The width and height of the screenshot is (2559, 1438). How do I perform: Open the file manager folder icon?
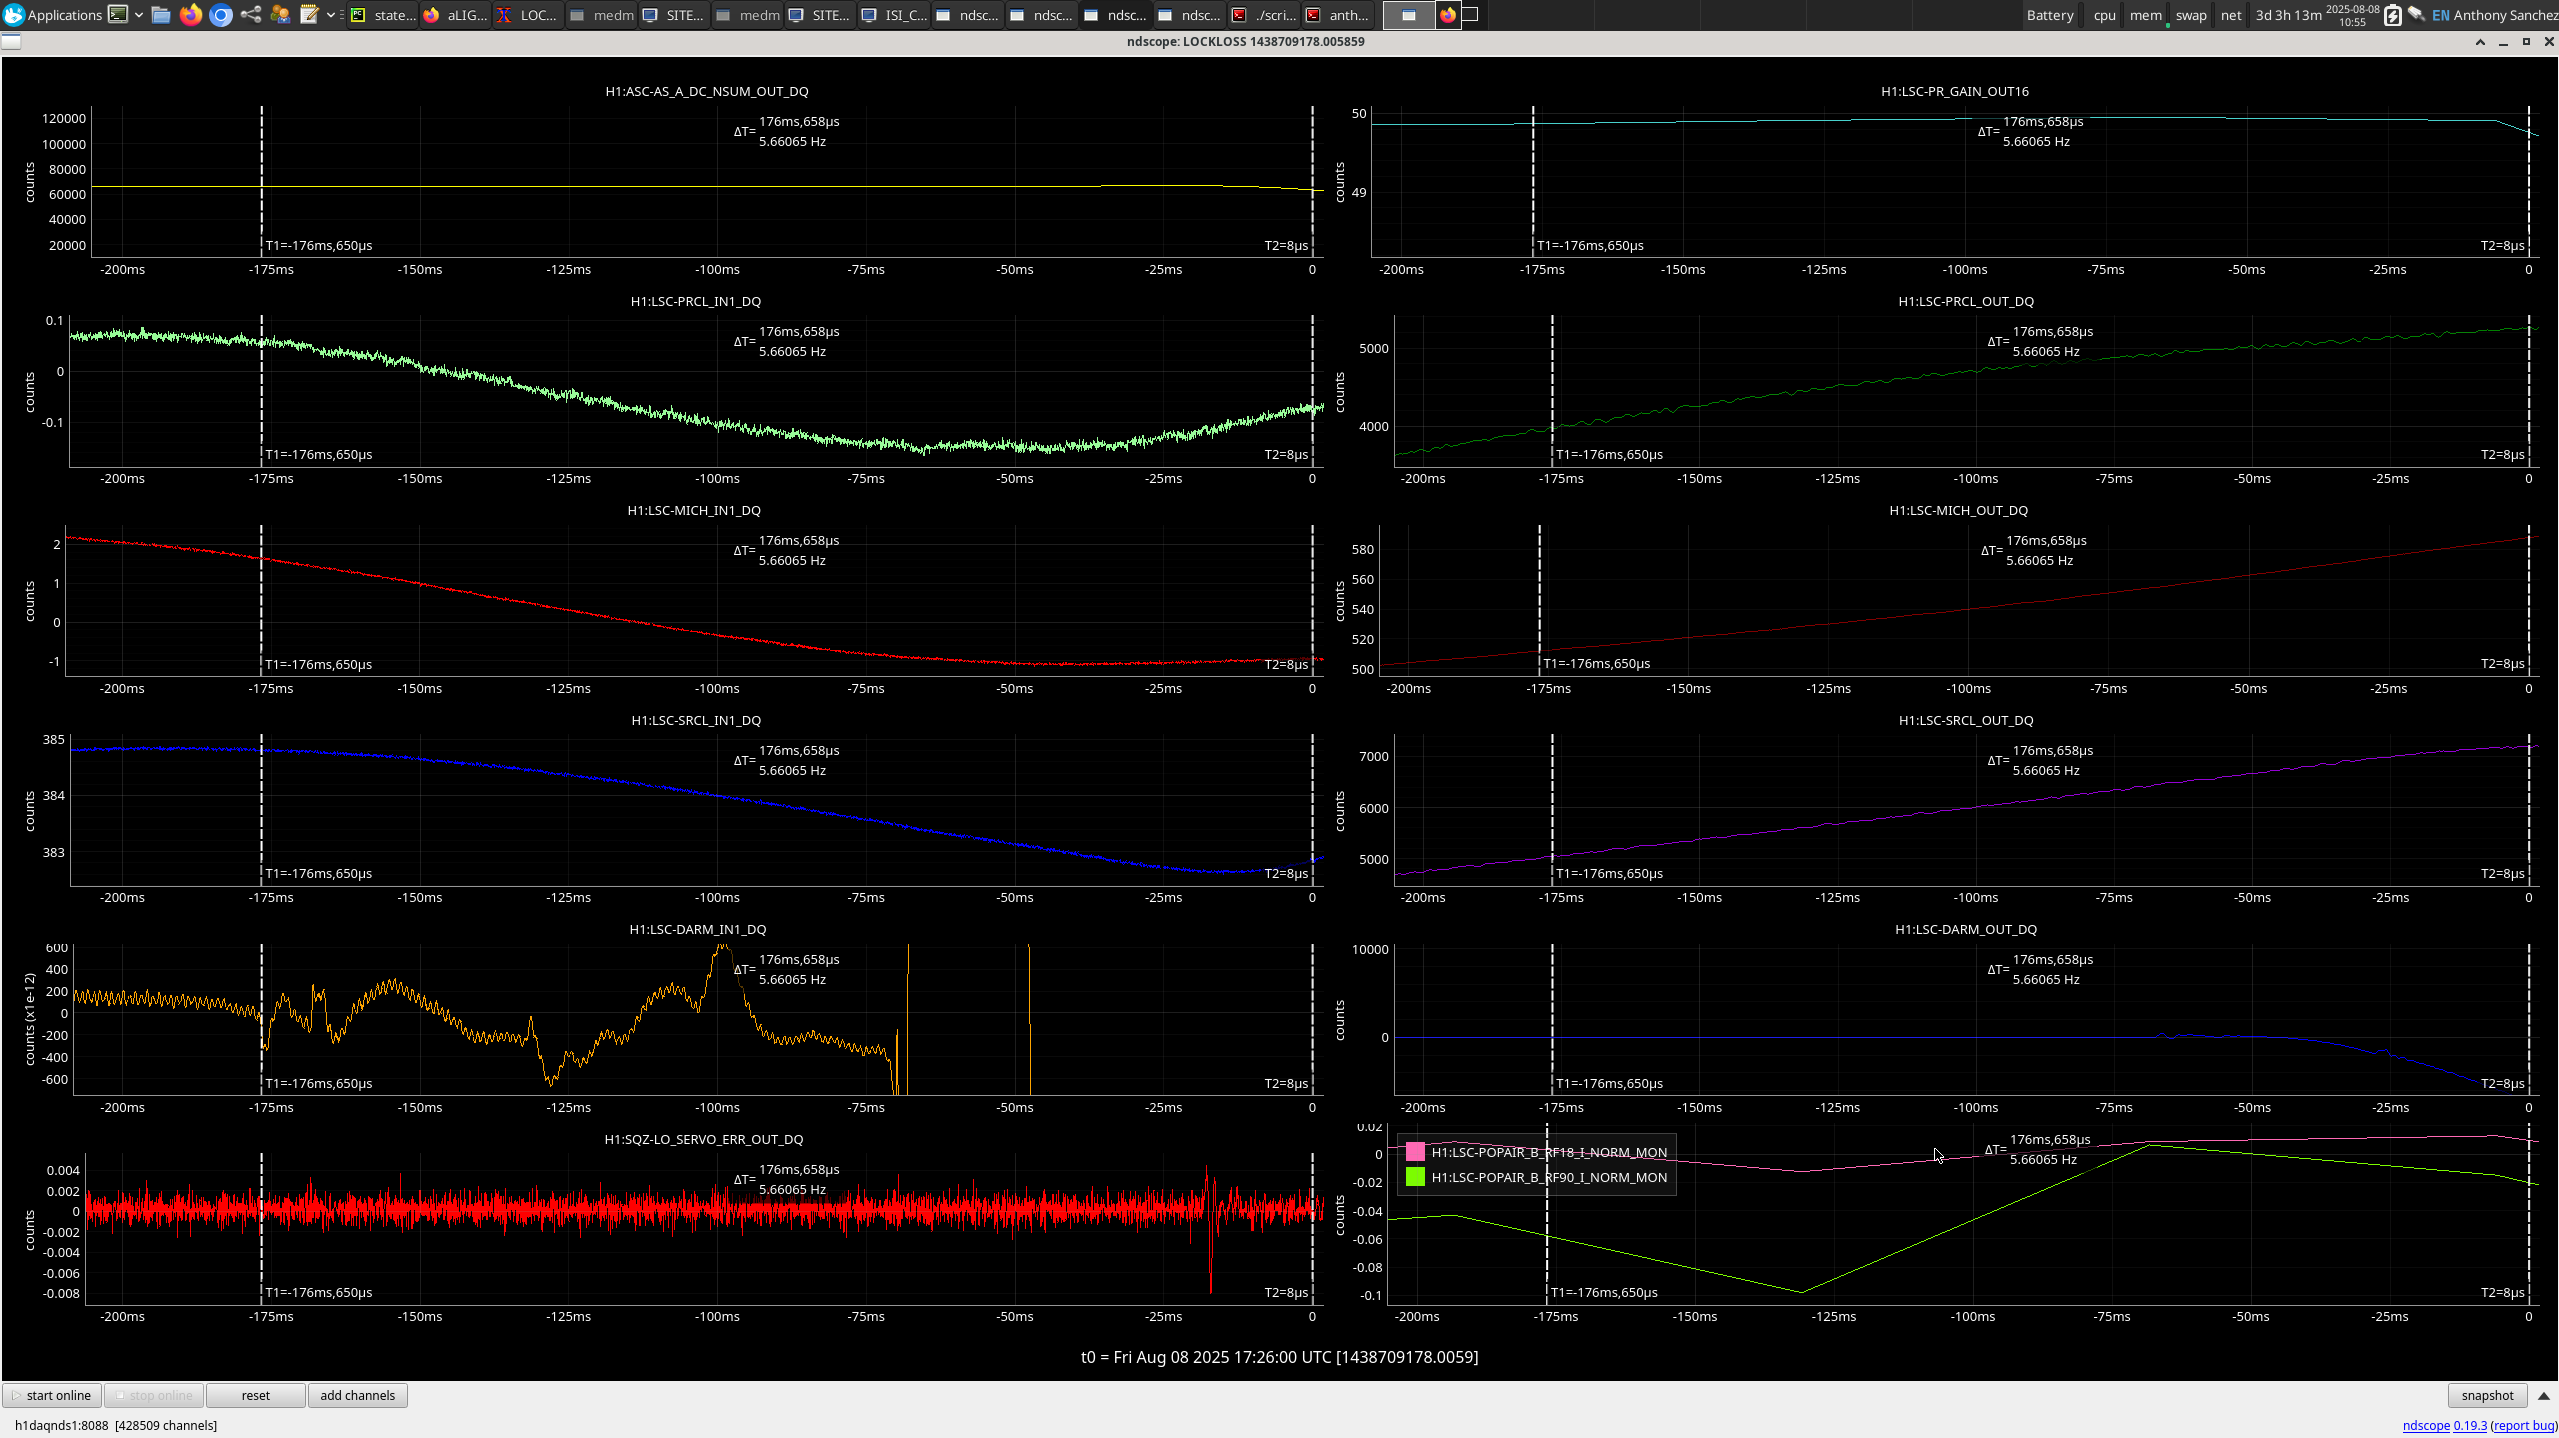161,15
